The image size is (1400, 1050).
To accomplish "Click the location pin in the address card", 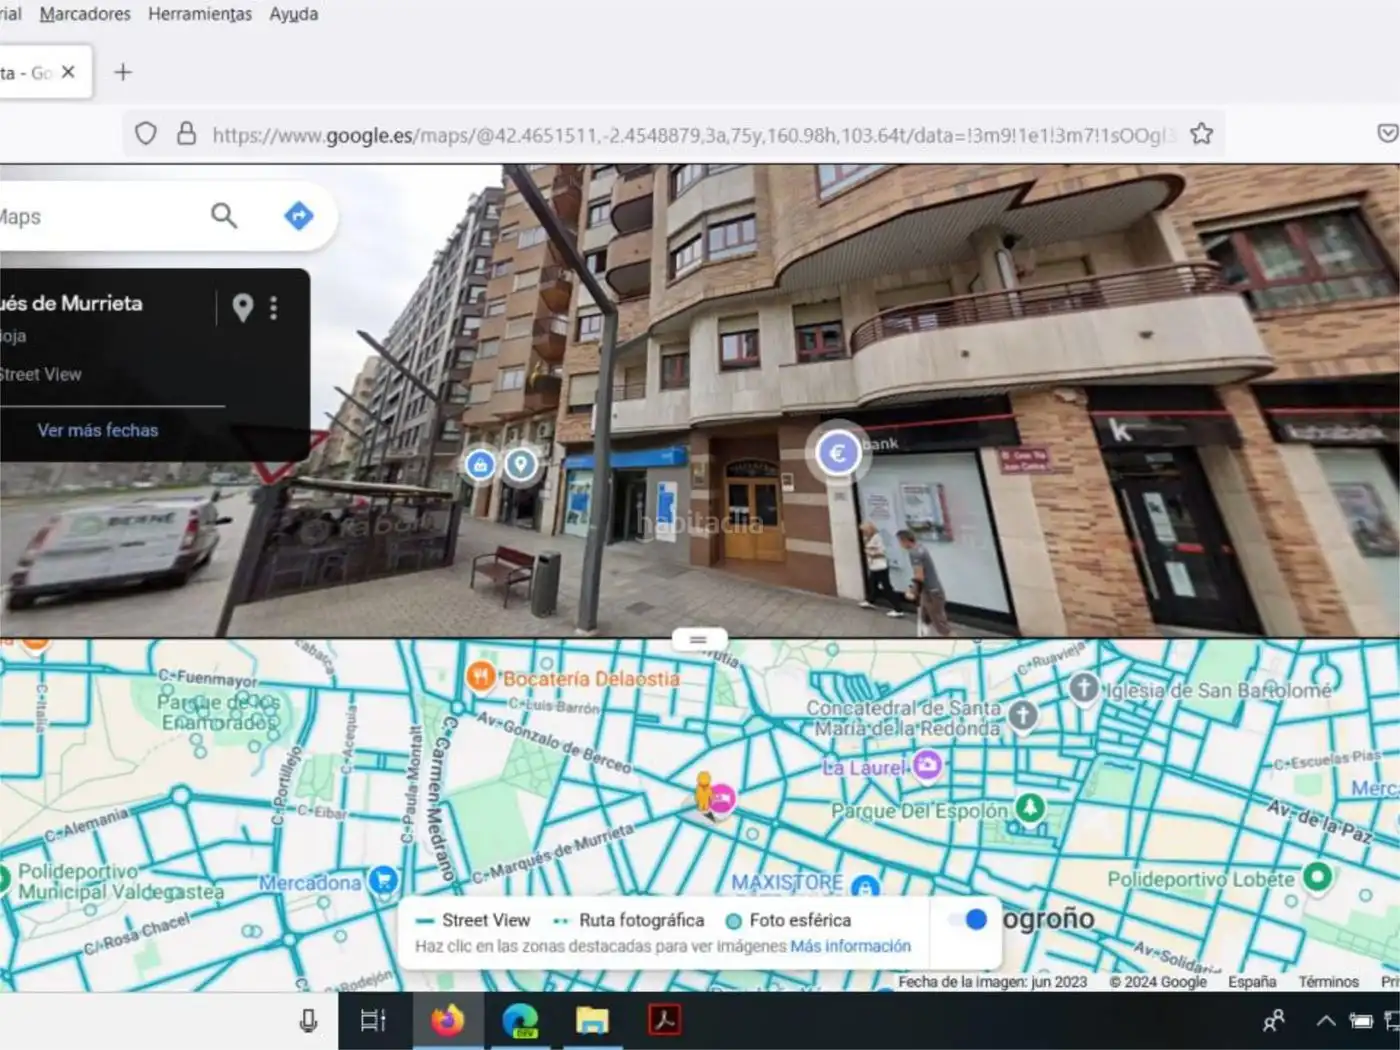I will pyautogui.click(x=242, y=307).
